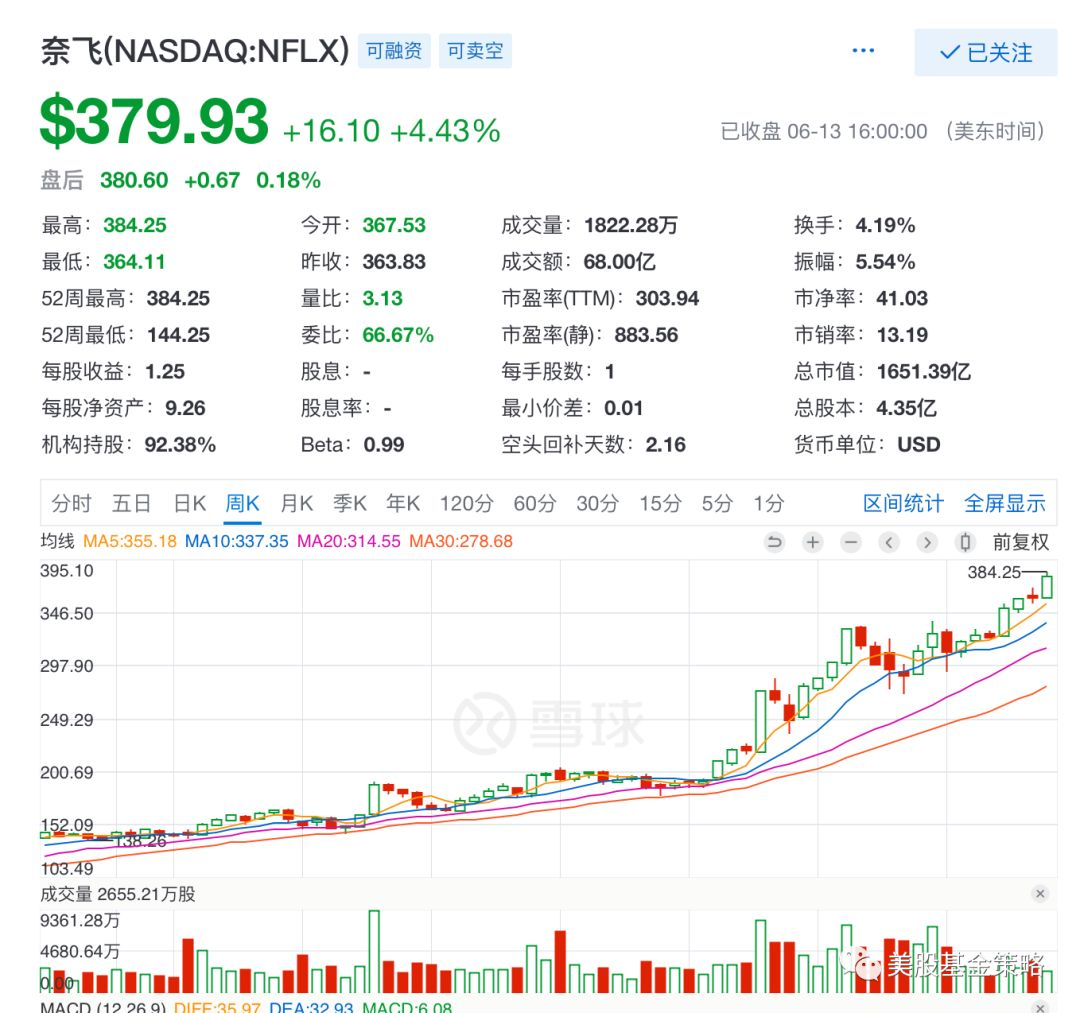Select the 年K yearly chart tab
The width and height of the screenshot is (1080, 1013).
pyautogui.click(x=403, y=503)
